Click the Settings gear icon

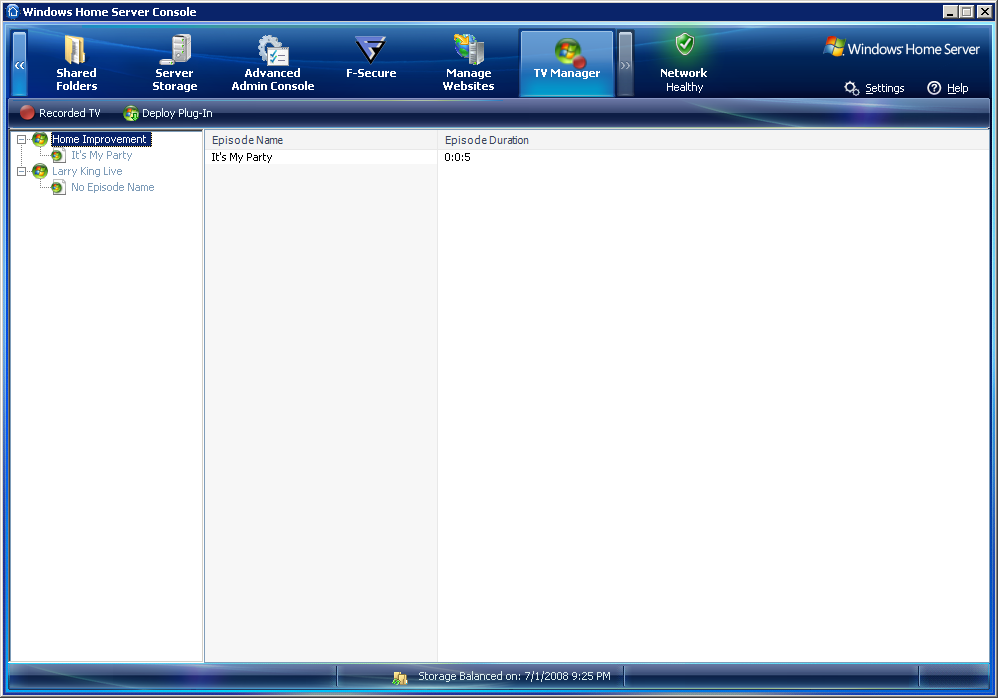(x=852, y=88)
